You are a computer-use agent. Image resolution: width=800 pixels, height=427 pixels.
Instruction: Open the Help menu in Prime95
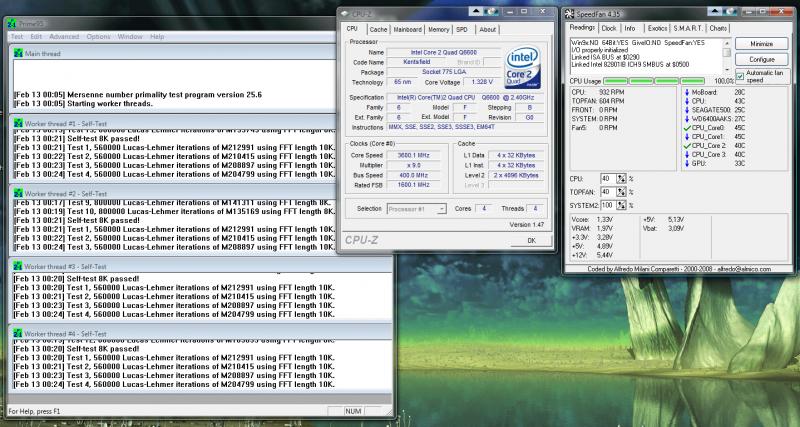pyautogui.click(x=157, y=37)
